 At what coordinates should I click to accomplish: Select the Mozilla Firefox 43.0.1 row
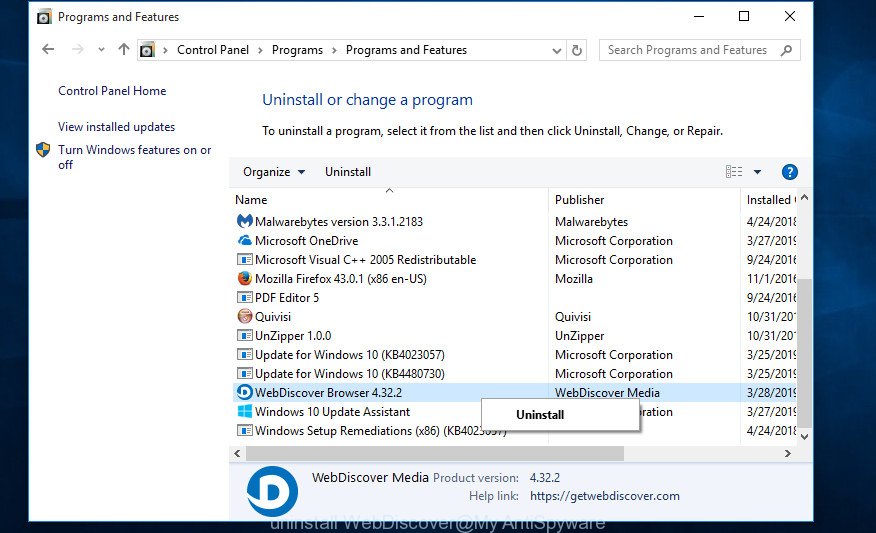(x=514, y=278)
